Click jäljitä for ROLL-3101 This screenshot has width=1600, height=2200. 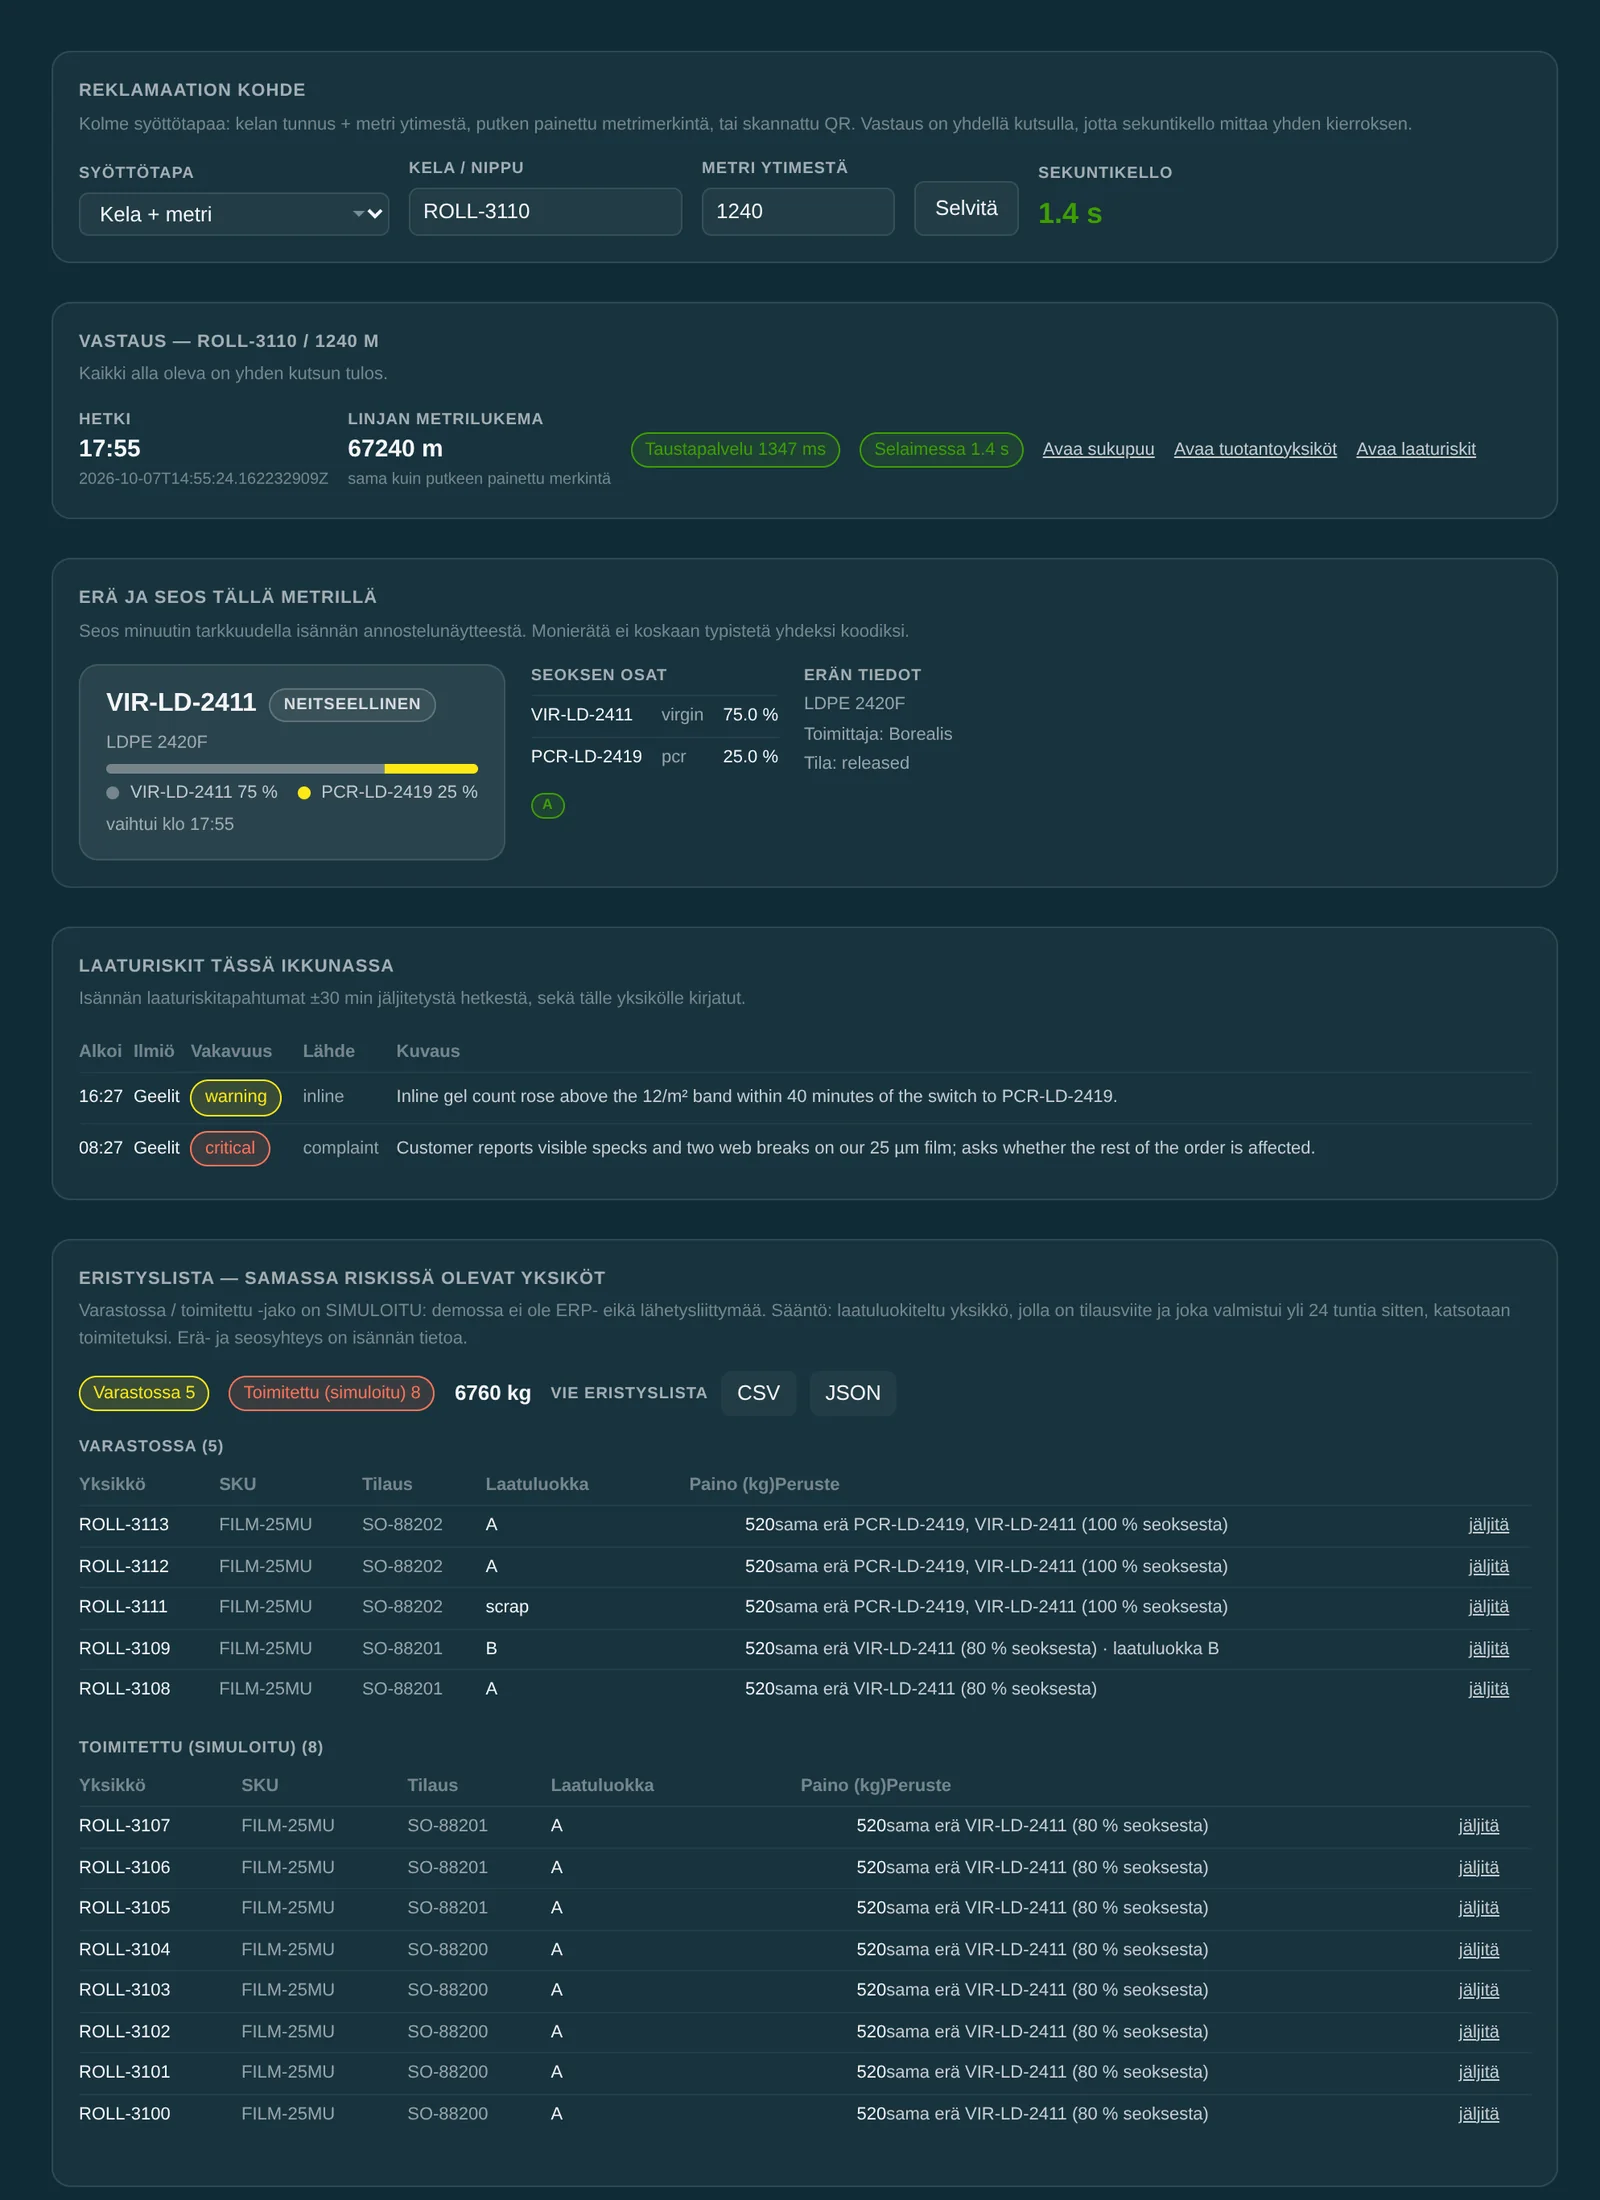tap(1478, 2072)
